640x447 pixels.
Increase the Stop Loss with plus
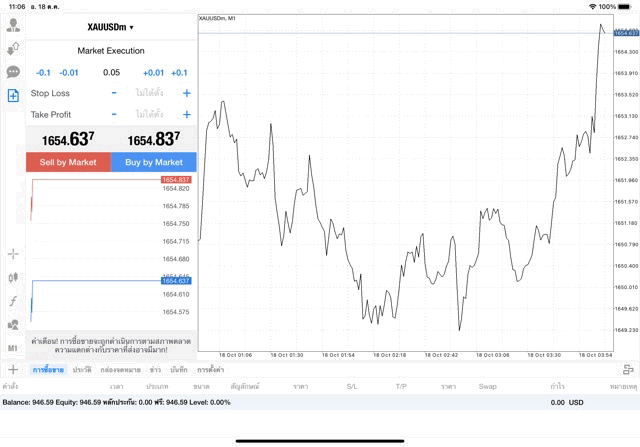tap(187, 93)
